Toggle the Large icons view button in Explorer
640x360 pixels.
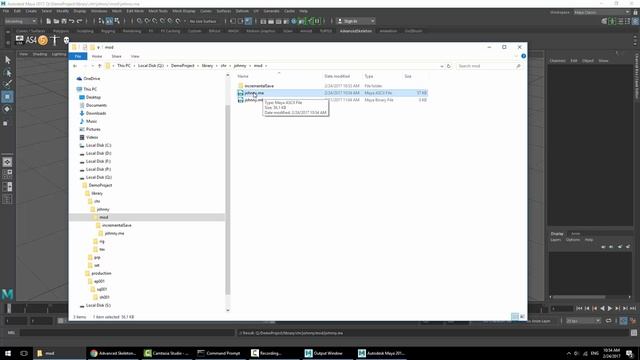click(522, 316)
